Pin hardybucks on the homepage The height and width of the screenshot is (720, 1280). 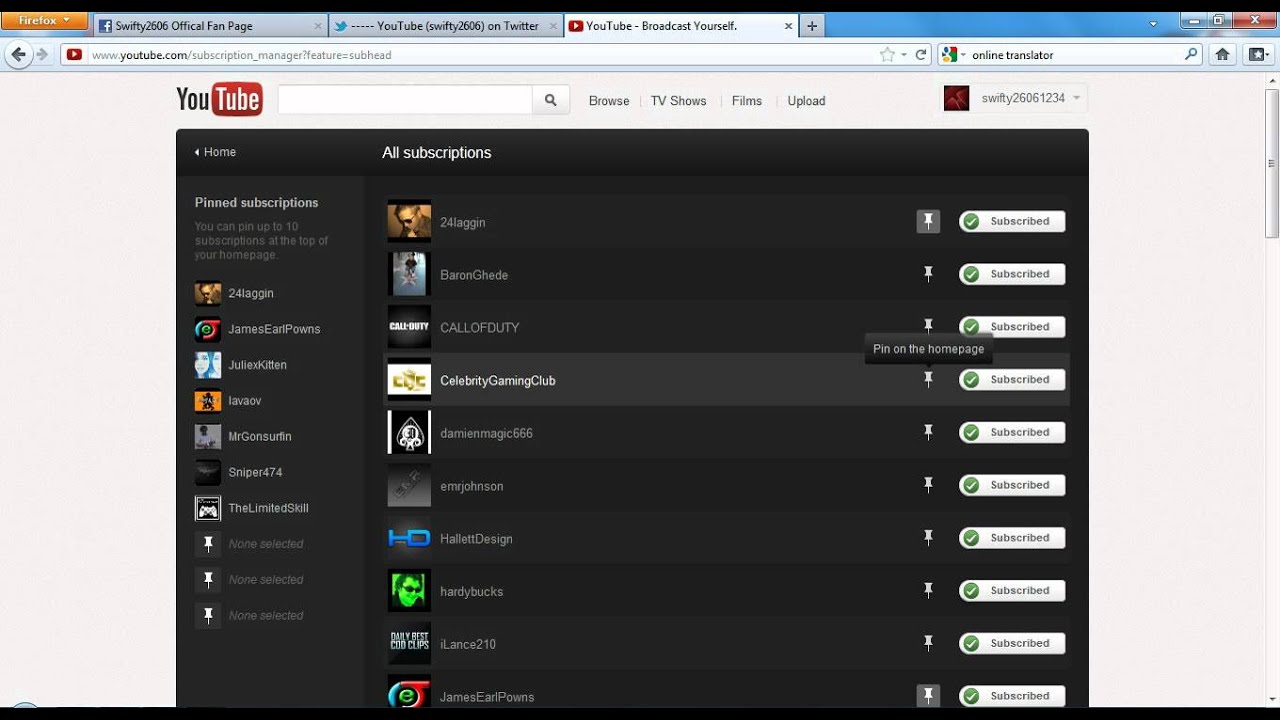[928, 591]
